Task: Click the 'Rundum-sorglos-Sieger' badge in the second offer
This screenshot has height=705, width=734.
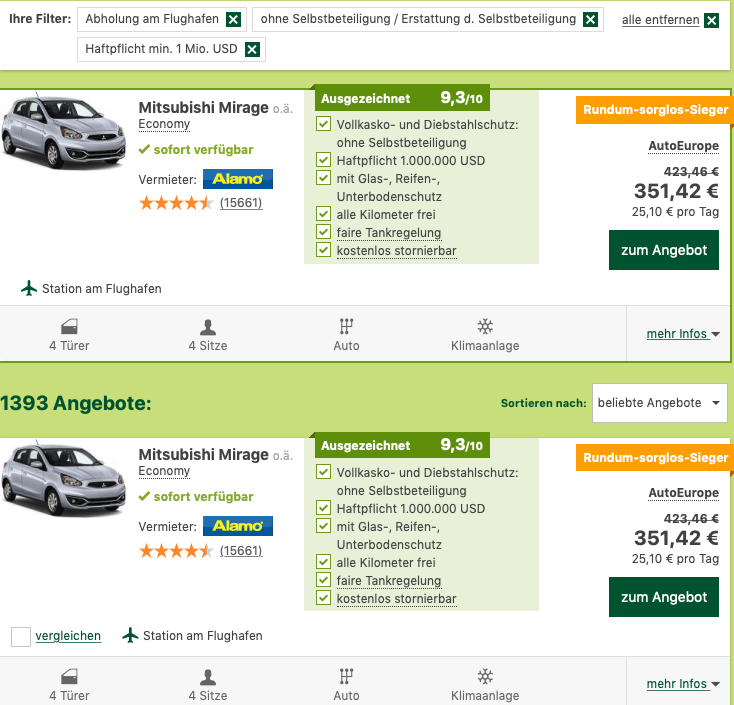Action: pyautogui.click(x=655, y=457)
